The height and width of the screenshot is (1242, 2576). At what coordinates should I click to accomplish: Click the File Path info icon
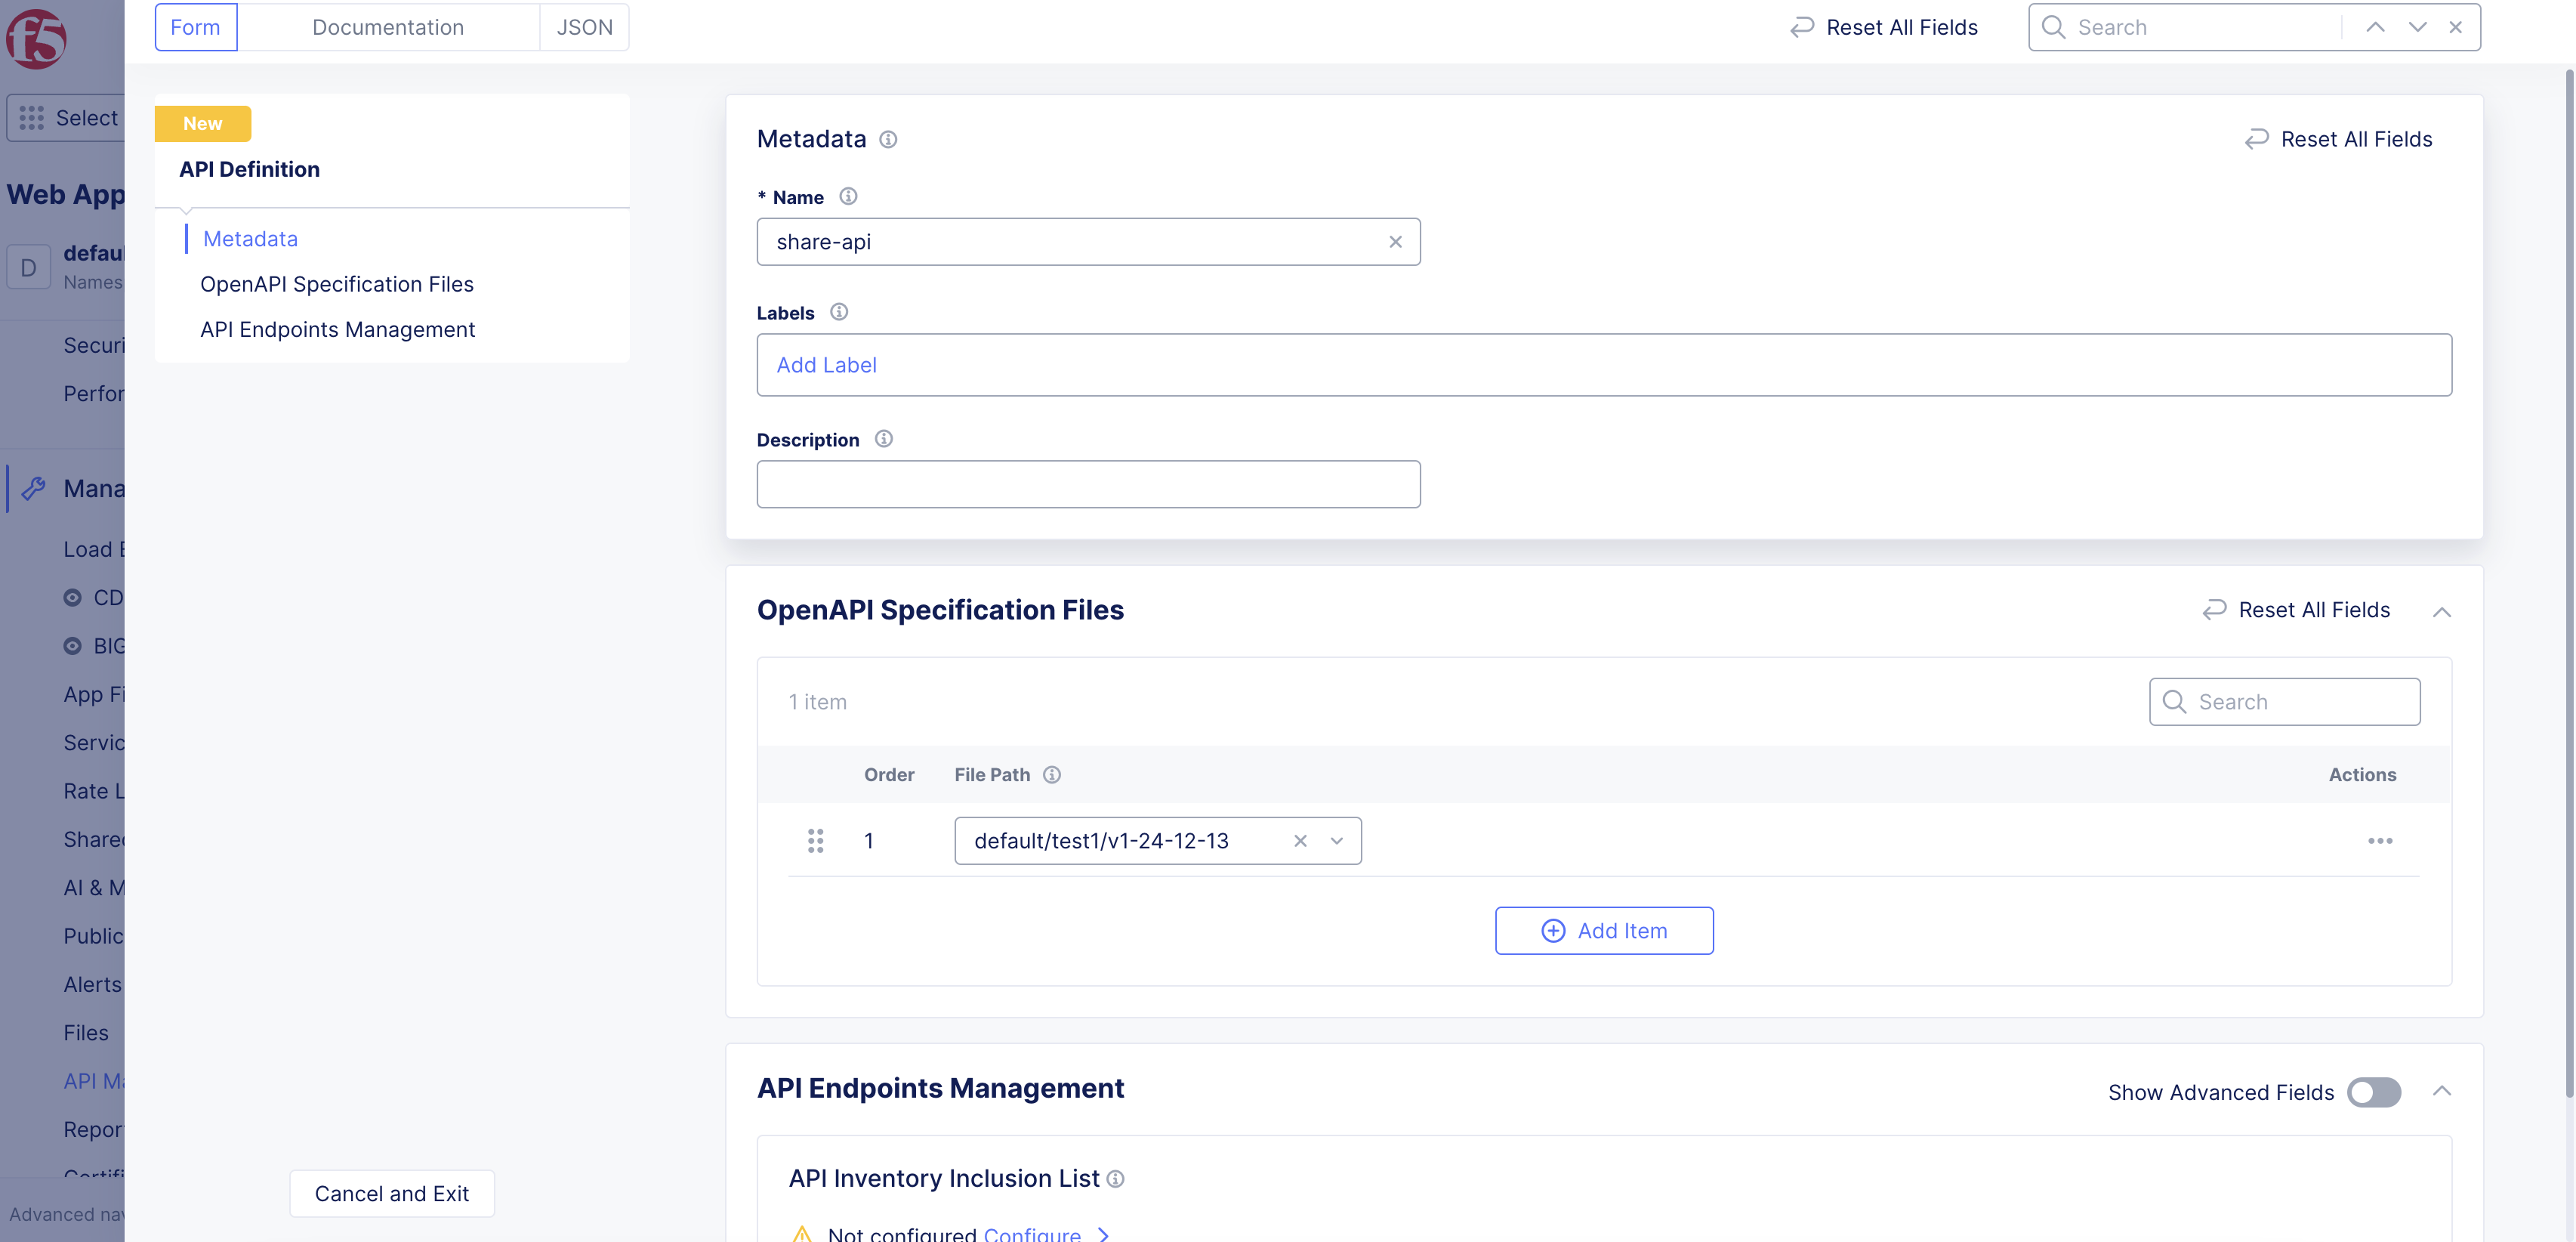(1051, 774)
